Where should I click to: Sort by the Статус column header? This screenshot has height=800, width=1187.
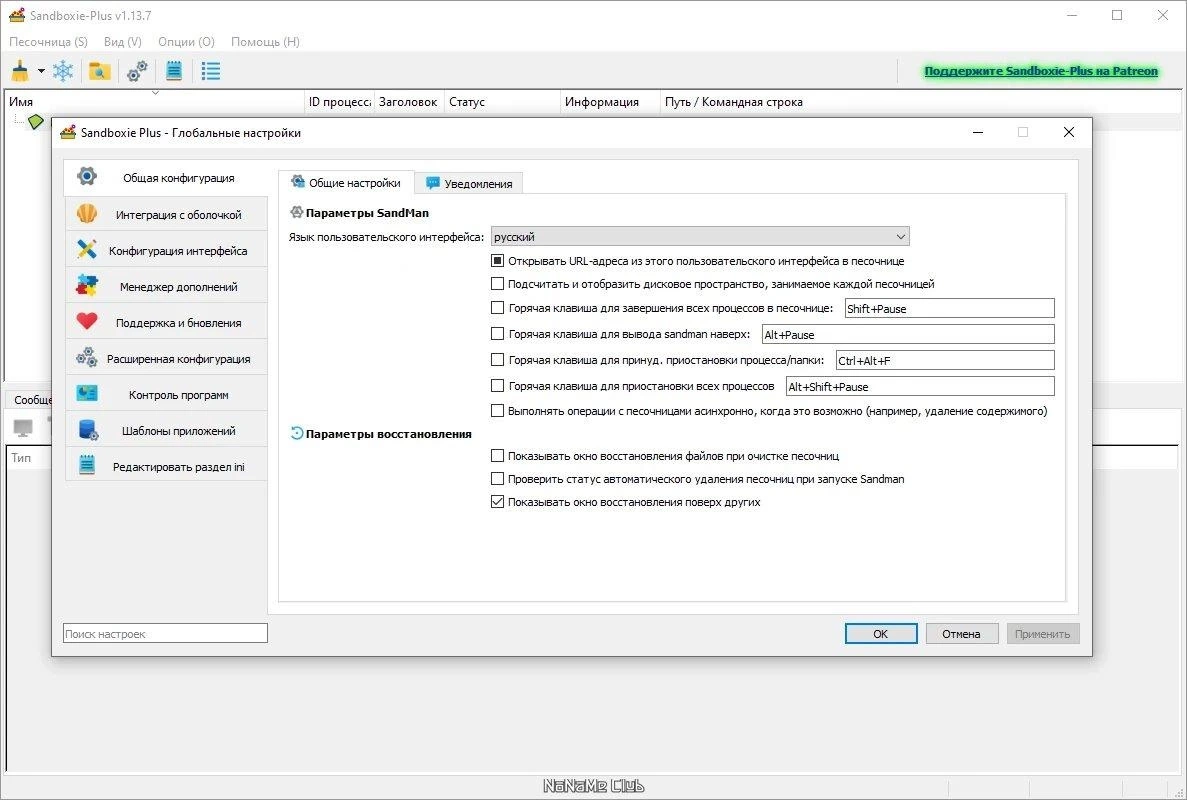(503, 101)
